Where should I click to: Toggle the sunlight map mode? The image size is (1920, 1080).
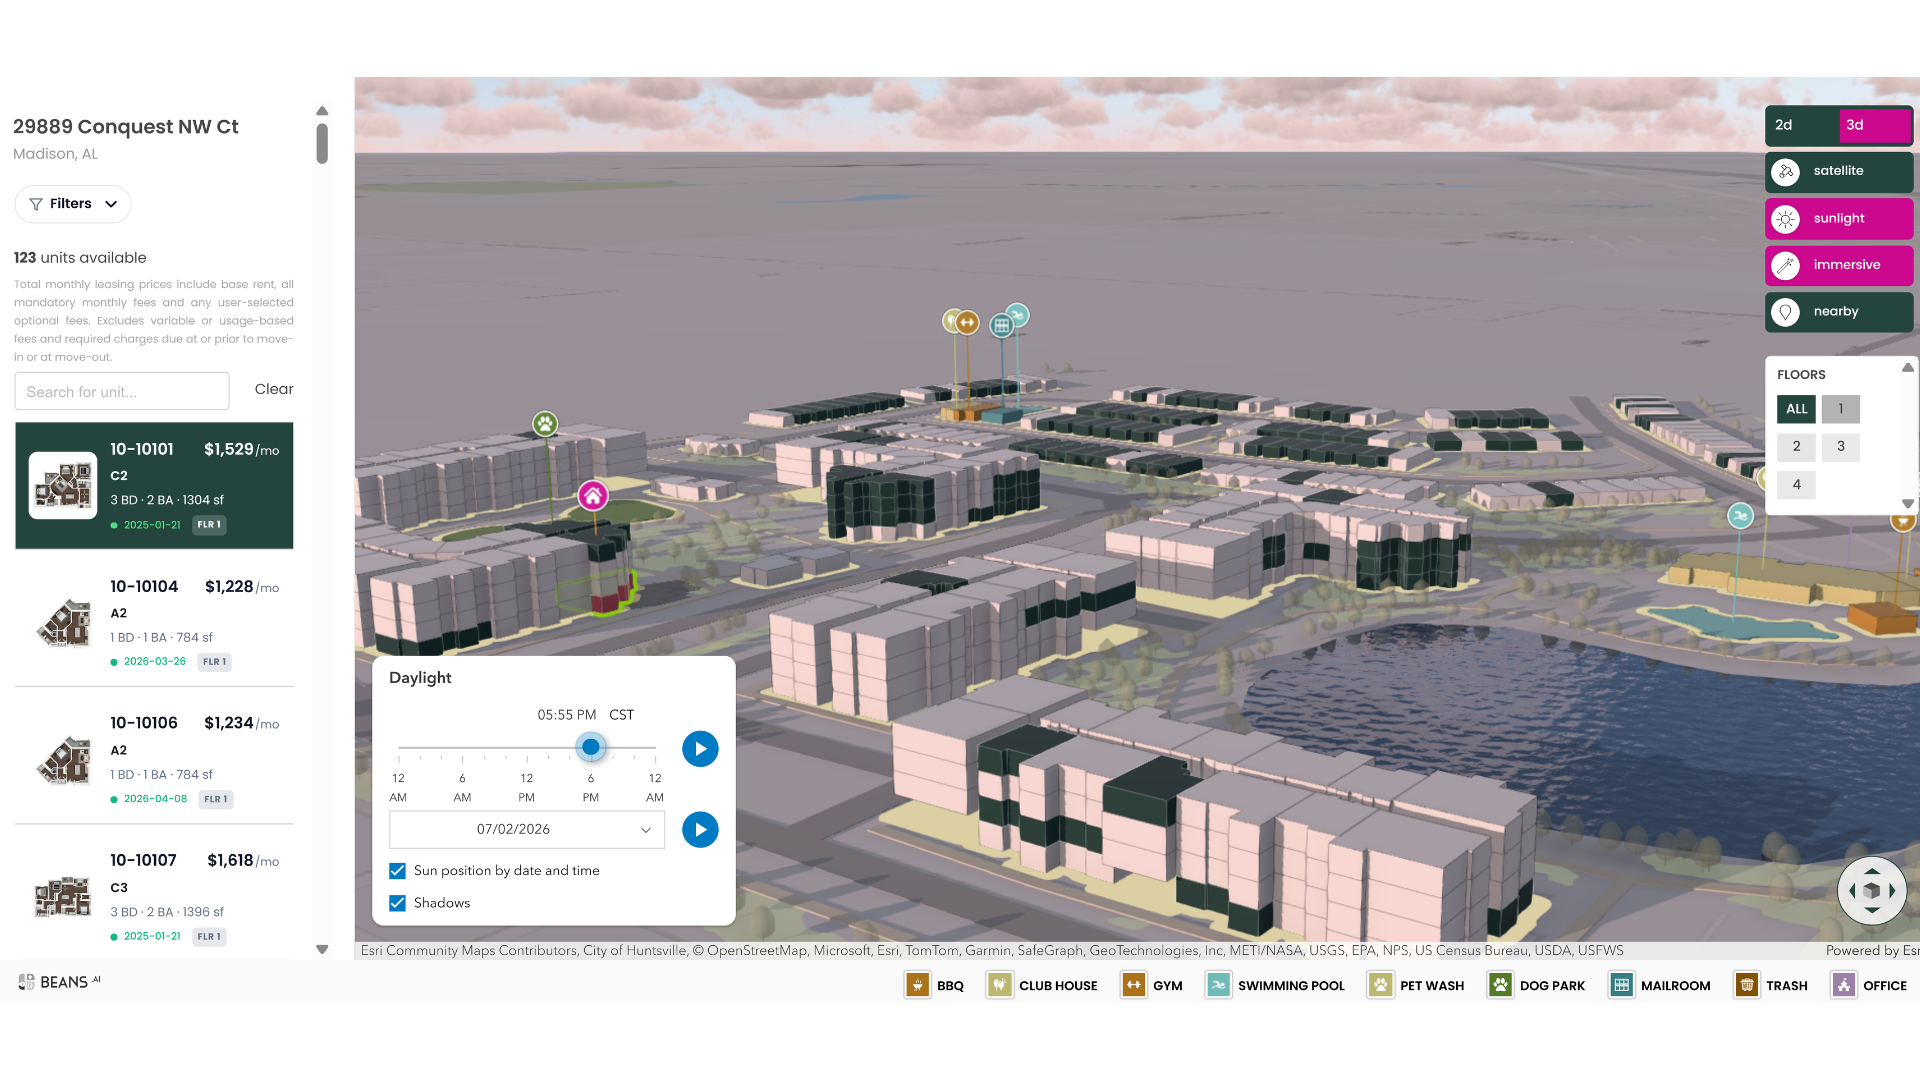pyautogui.click(x=1839, y=218)
